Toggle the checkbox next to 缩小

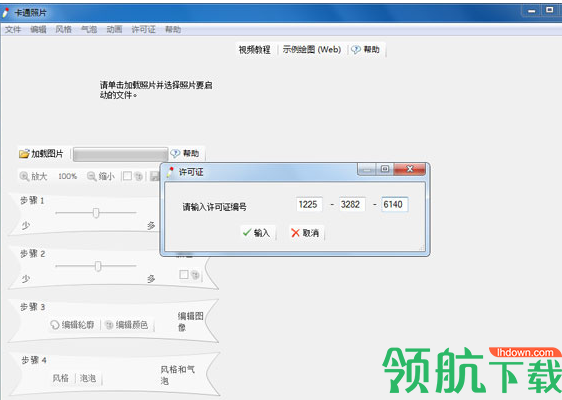coord(127,176)
